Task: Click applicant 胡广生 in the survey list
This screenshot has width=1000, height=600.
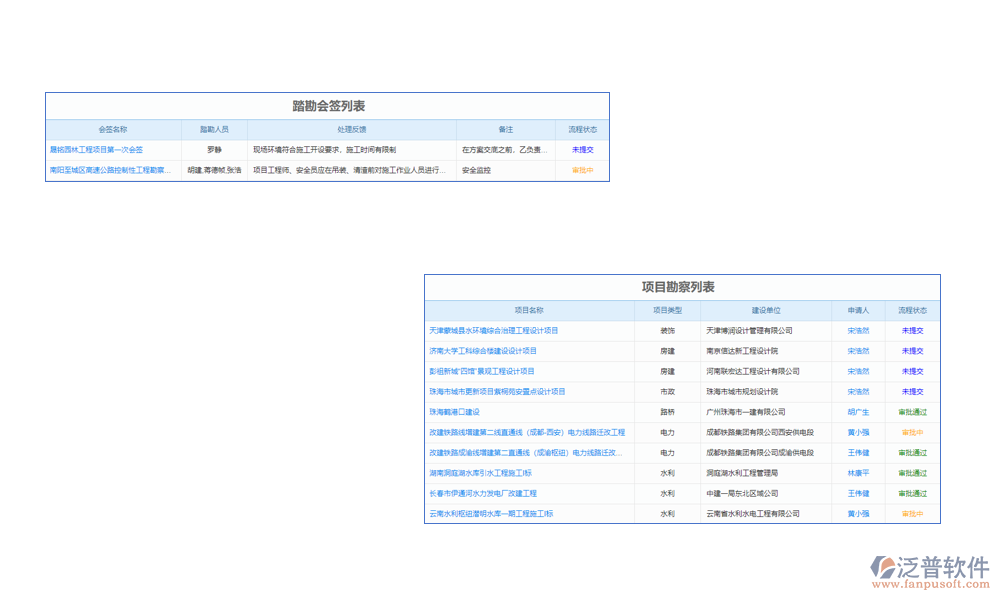Action: 858,412
